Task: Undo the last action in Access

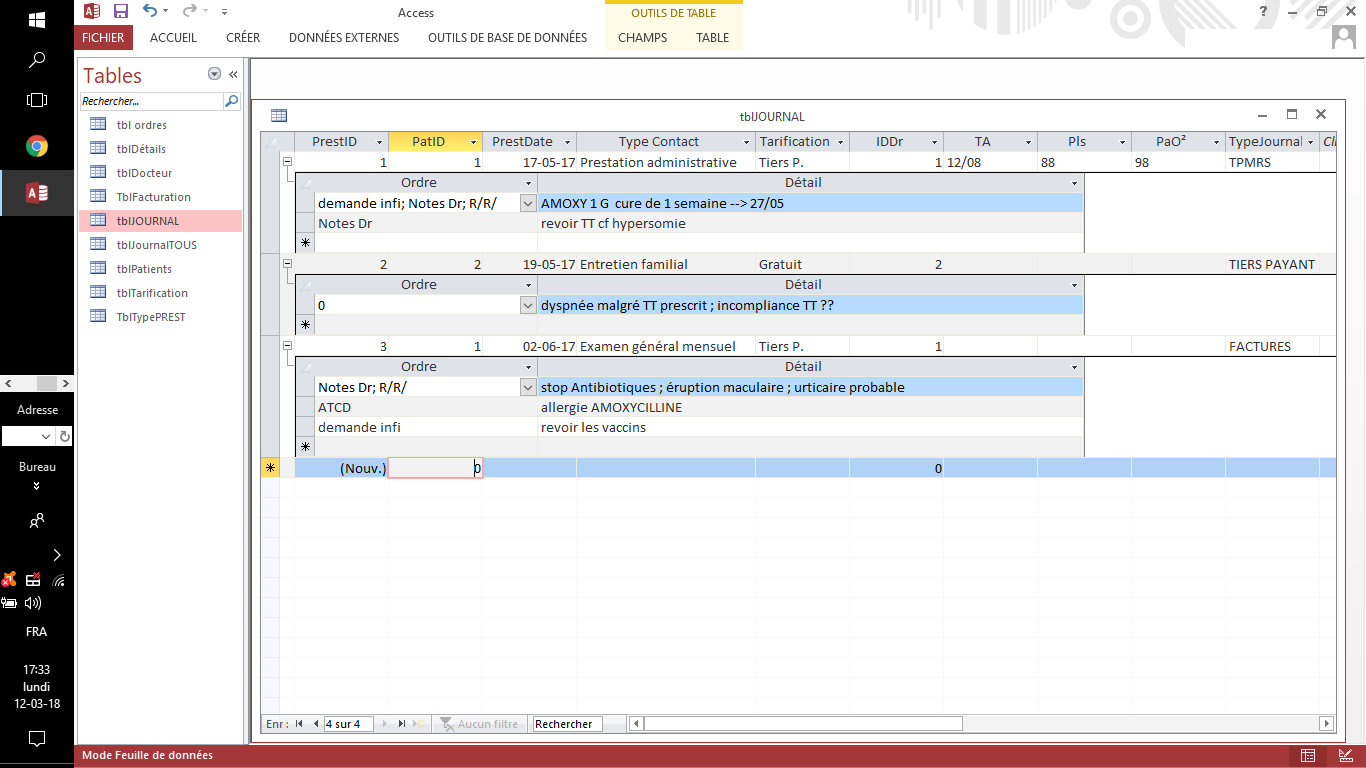Action: (150, 11)
